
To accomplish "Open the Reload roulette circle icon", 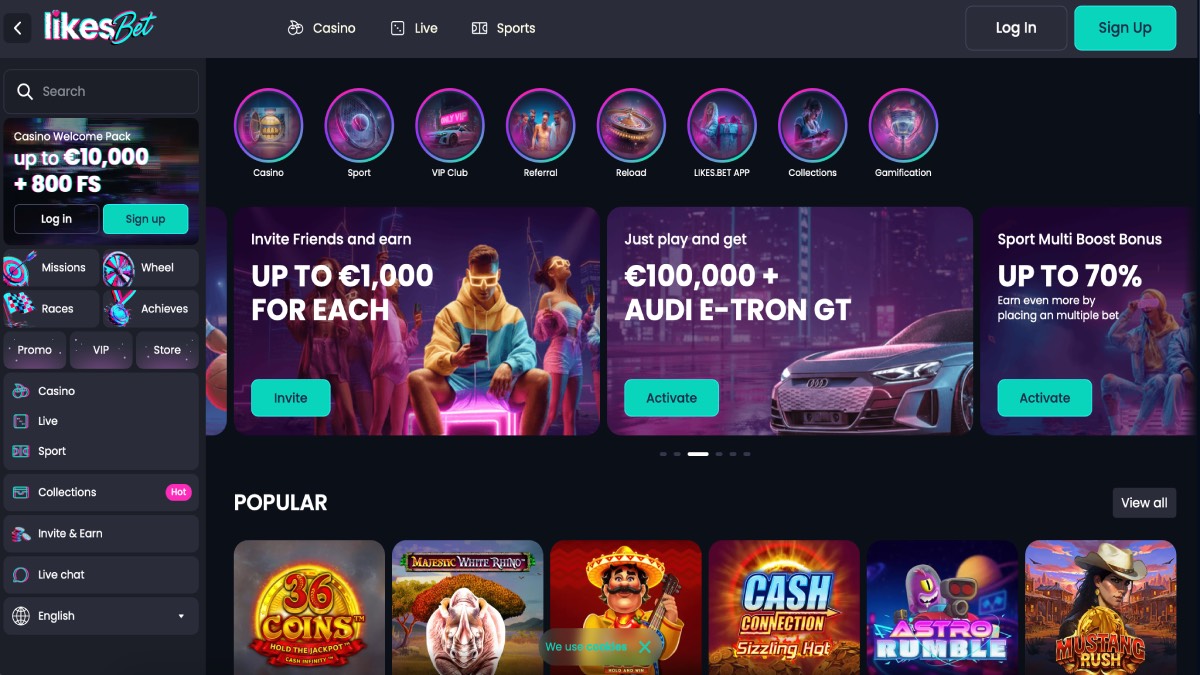I will tap(631, 124).
